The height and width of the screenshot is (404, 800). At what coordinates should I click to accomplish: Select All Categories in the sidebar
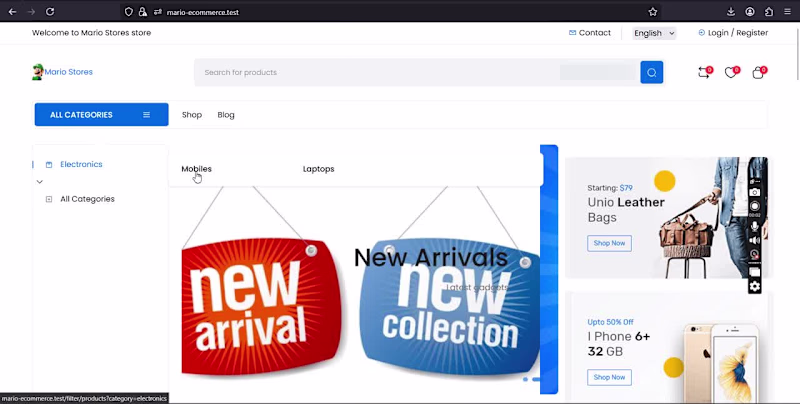(x=87, y=199)
